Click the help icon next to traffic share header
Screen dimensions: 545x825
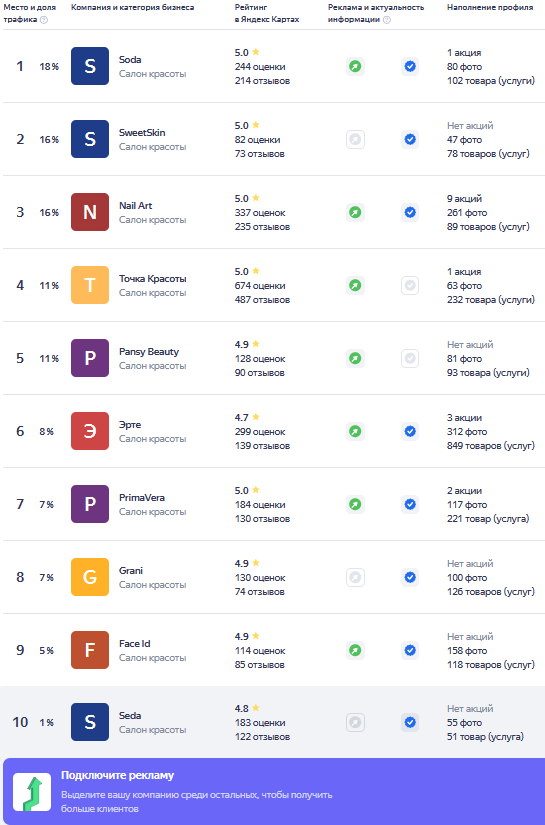click(x=44, y=20)
